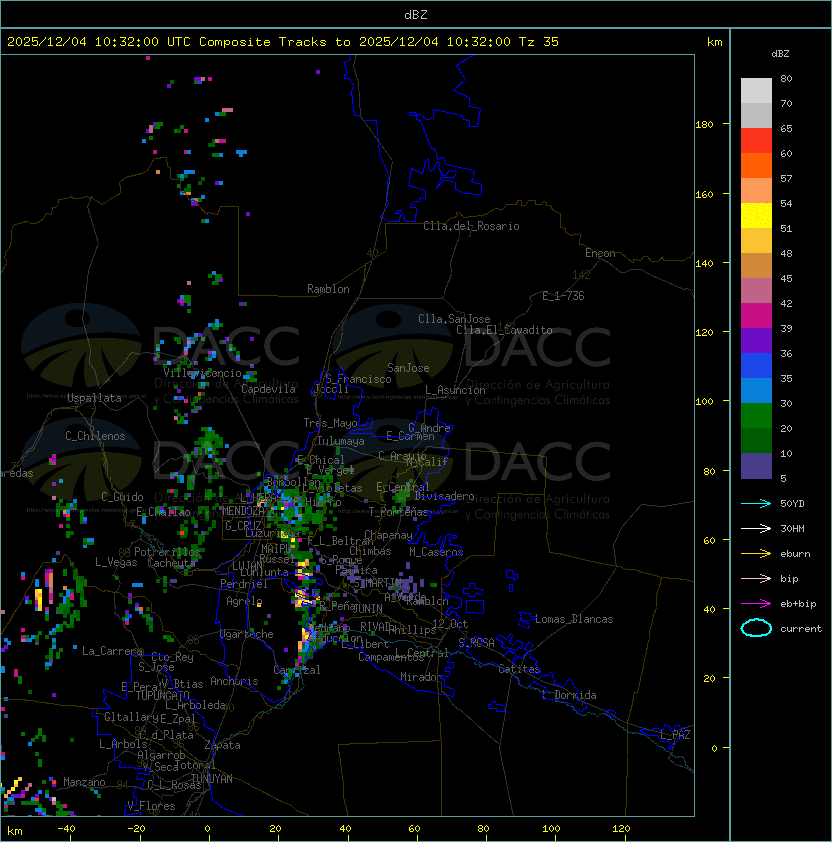This screenshot has height=842, width=832.
Task: Click the TUPUNGATO map label
Action: [162, 696]
